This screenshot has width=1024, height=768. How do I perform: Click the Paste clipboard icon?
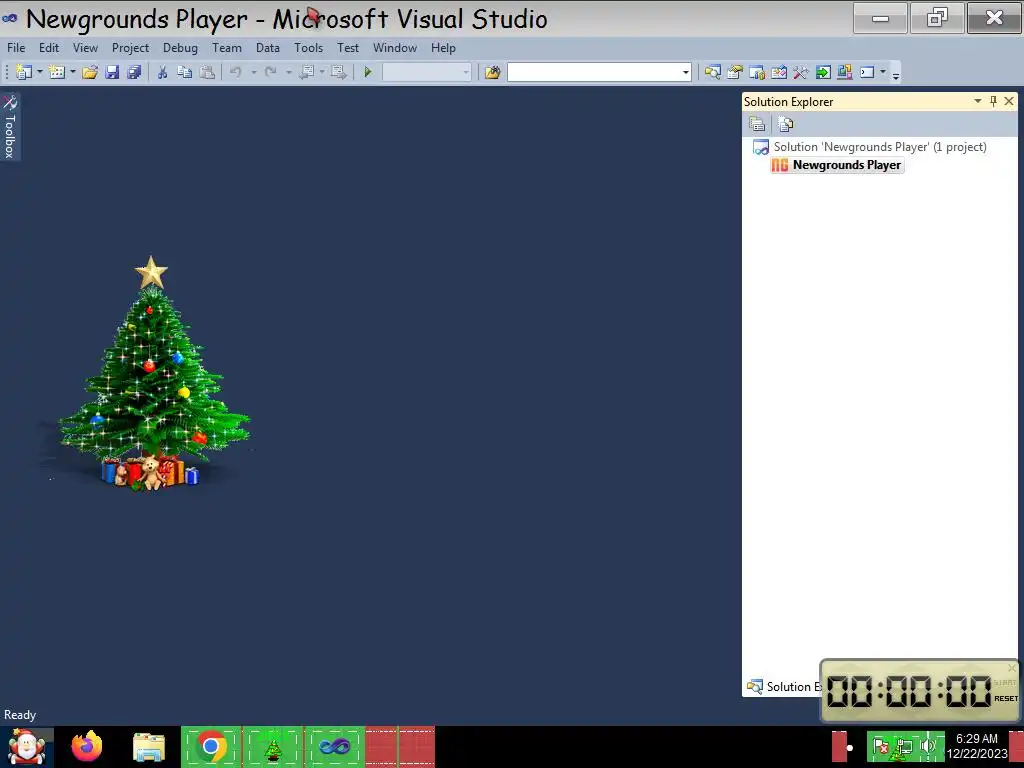tap(207, 72)
